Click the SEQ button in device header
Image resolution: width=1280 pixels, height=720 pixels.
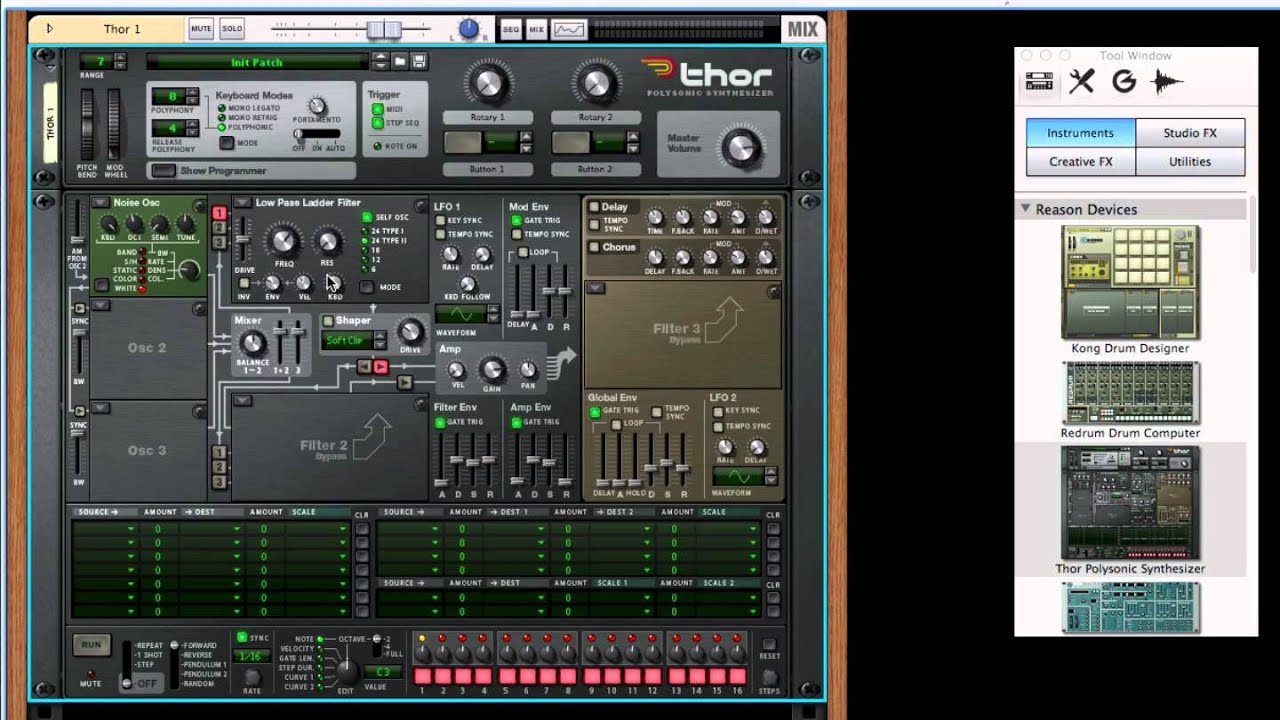pos(511,30)
